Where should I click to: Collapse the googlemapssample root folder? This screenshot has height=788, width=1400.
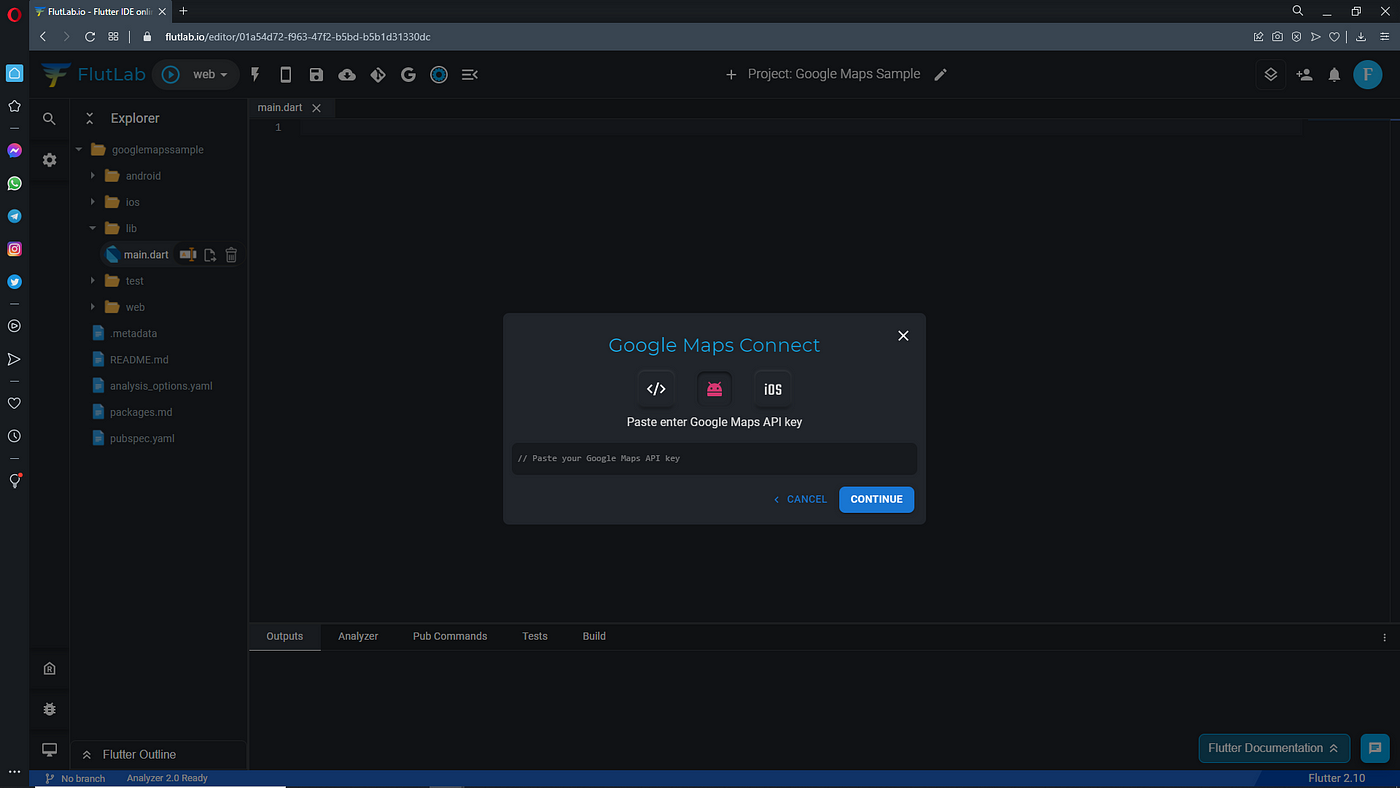pyautogui.click(x=79, y=150)
